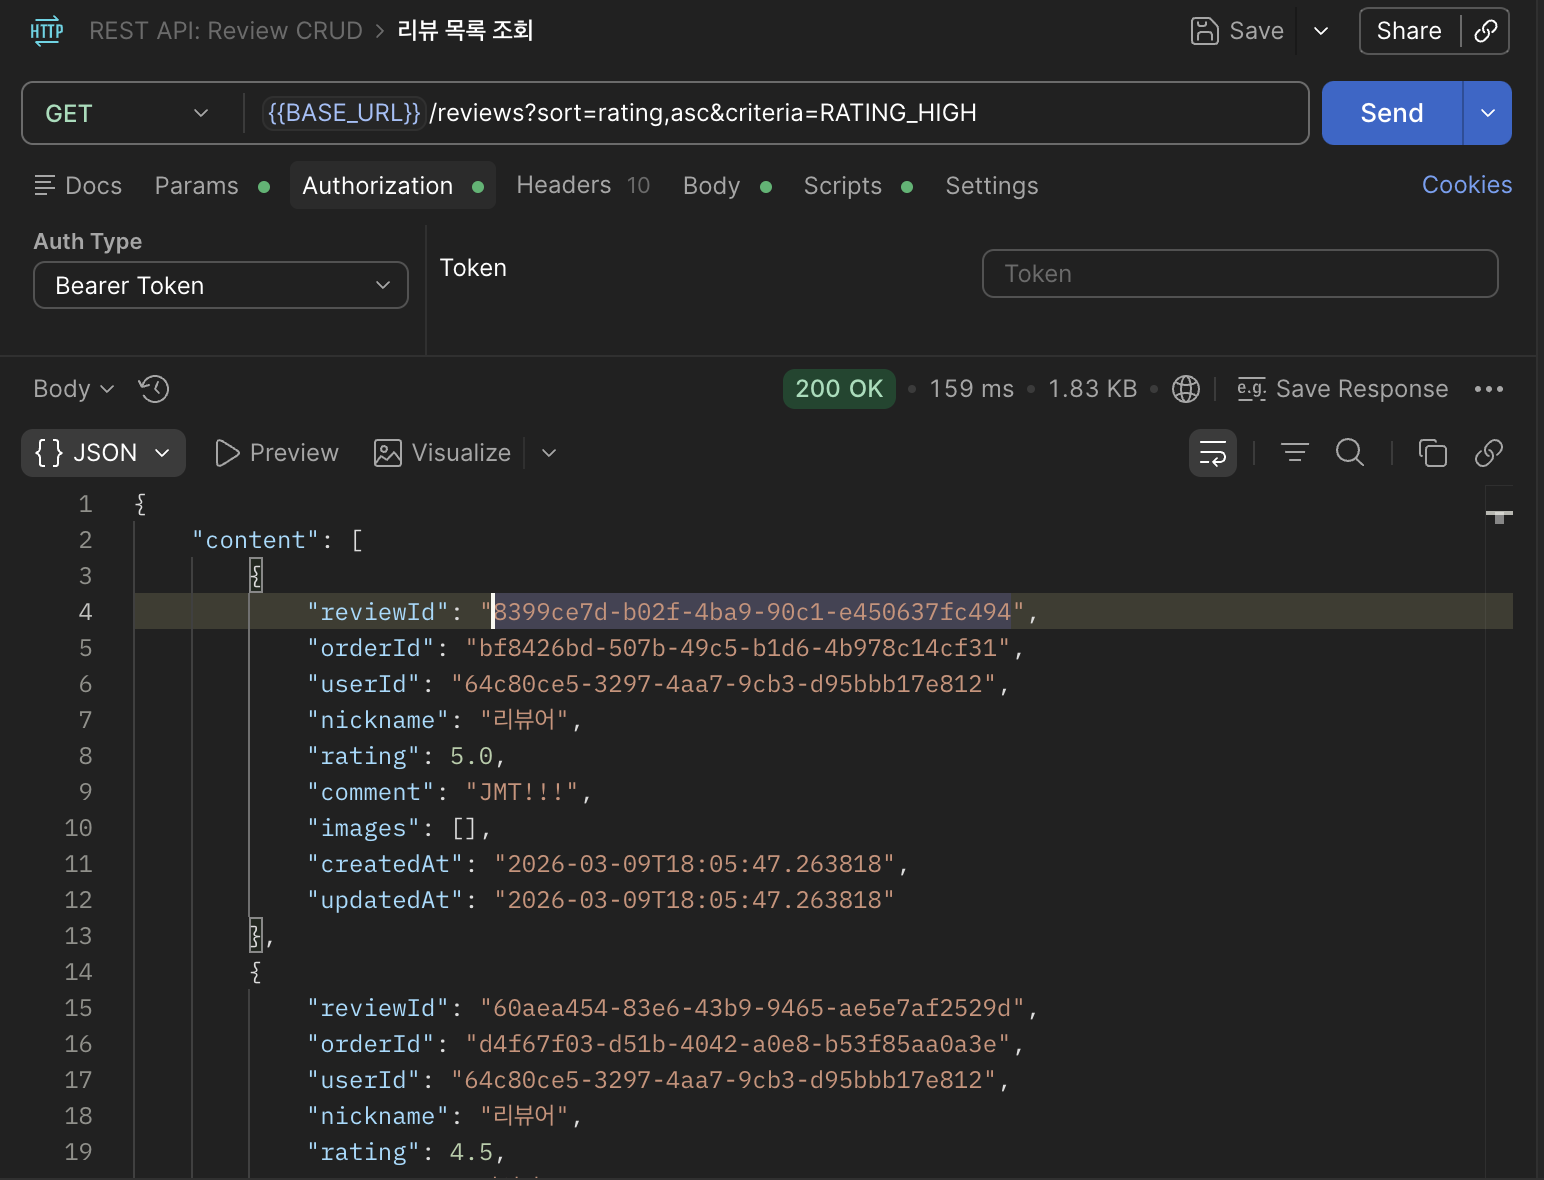Toggle word wrap in response

[x=1213, y=453]
